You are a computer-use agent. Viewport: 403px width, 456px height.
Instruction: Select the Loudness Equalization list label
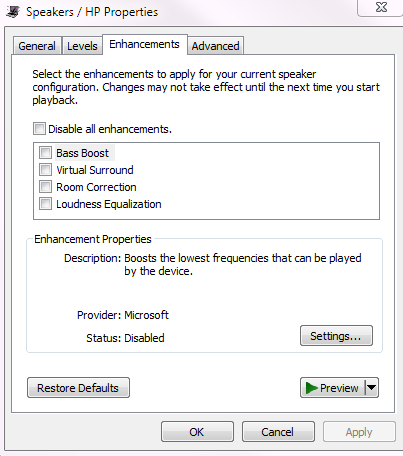click(x=109, y=204)
